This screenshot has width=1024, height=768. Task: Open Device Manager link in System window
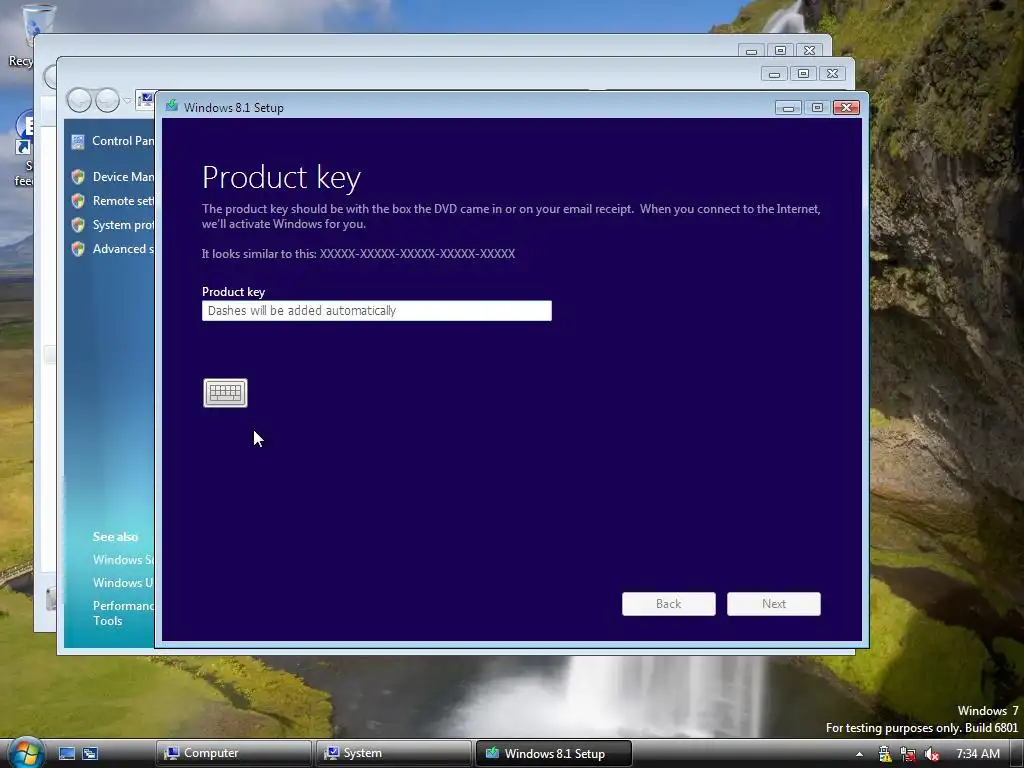123,177
